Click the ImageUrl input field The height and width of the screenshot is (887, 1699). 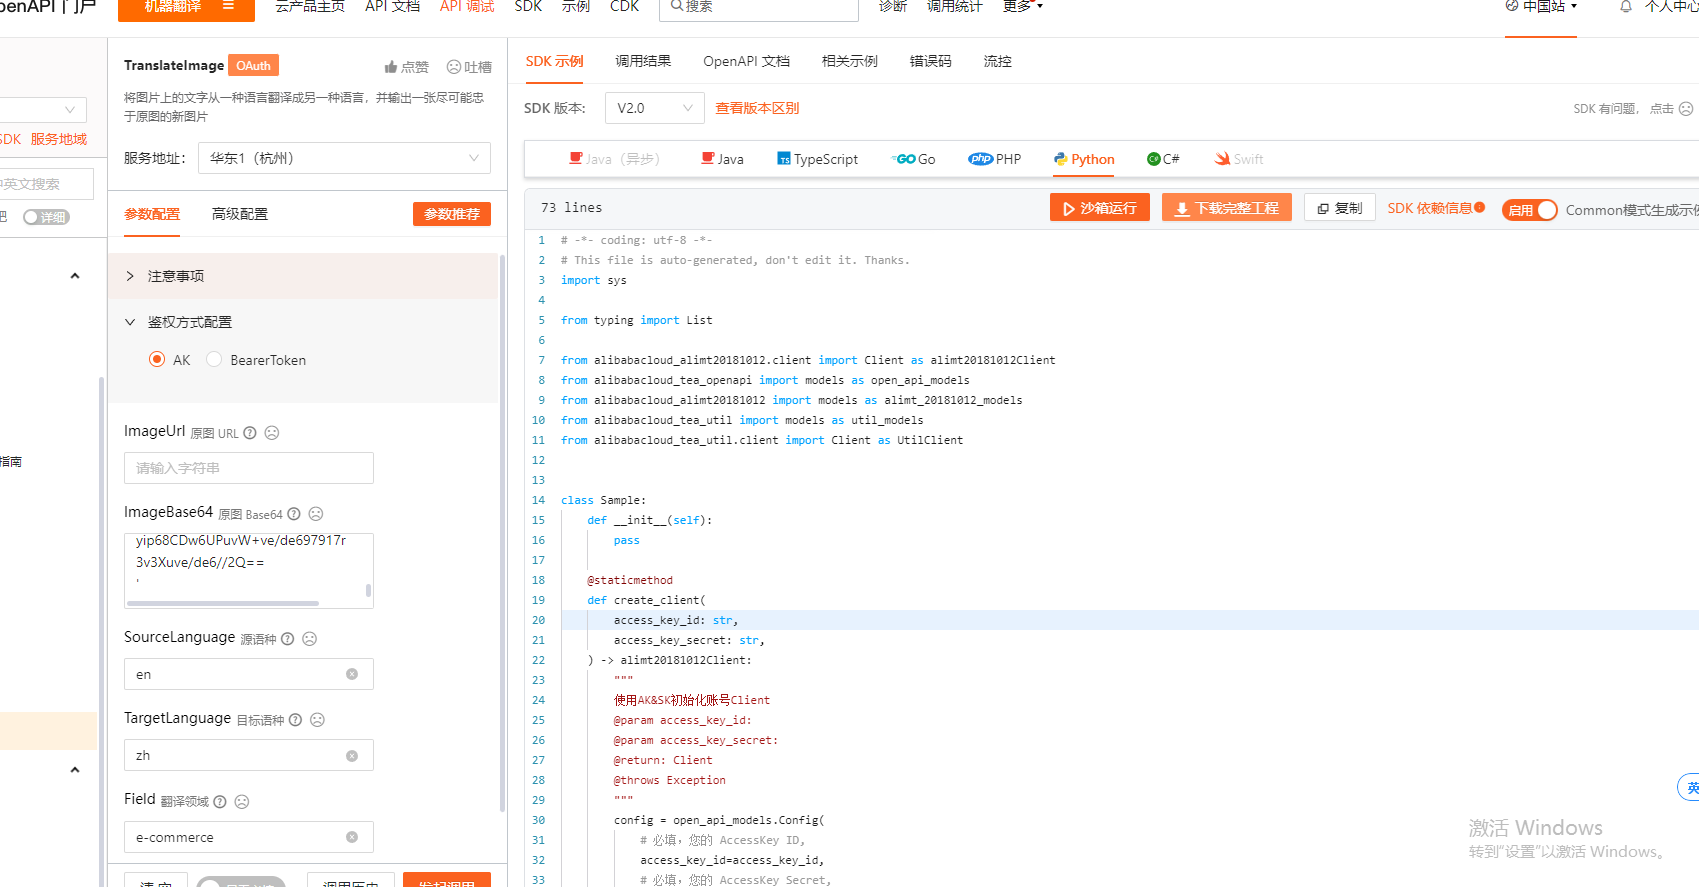249,468
